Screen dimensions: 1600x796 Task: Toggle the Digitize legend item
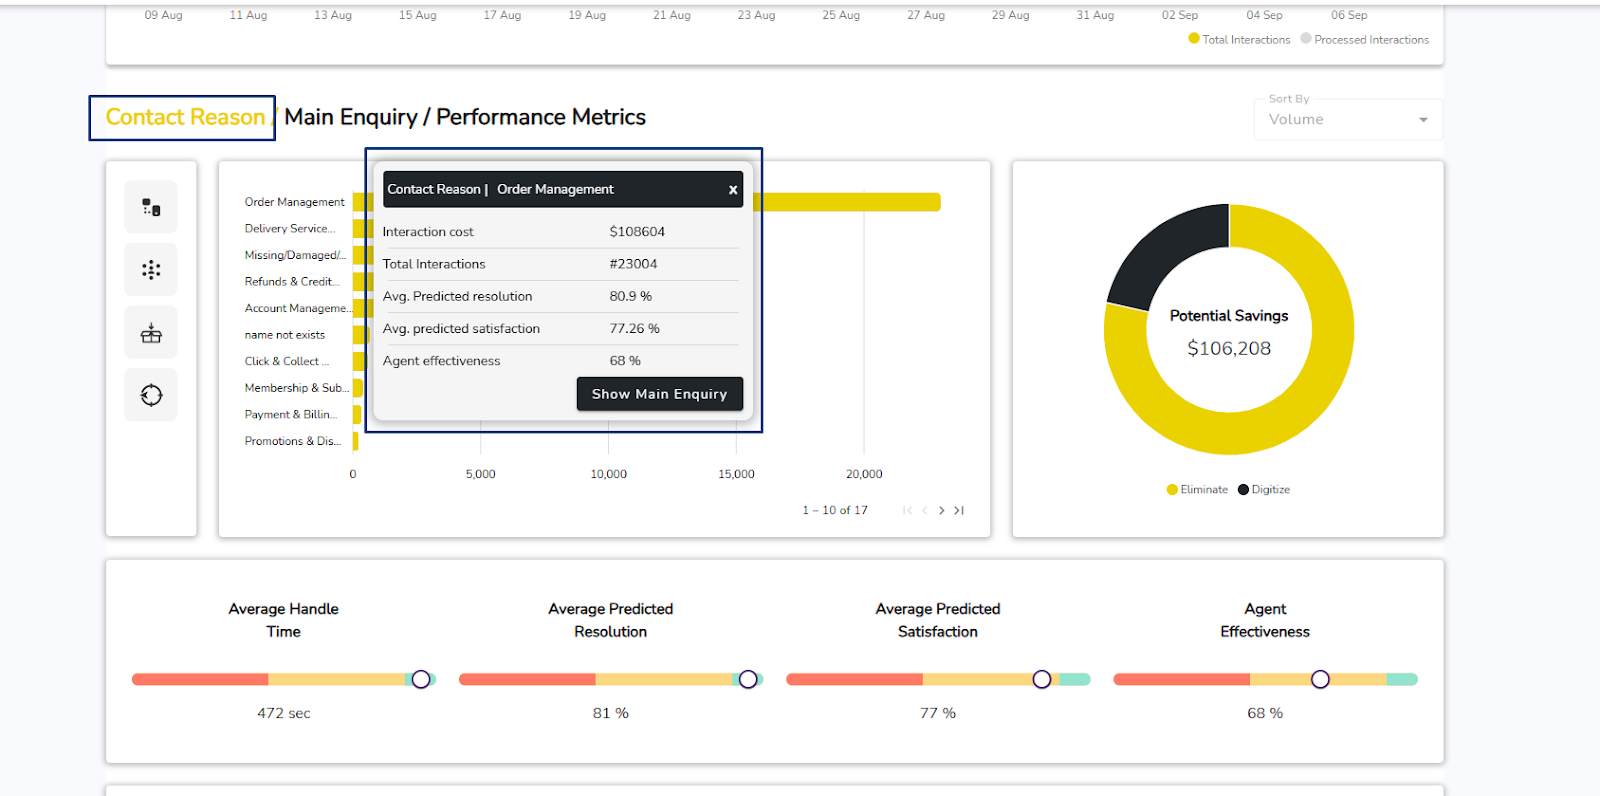point(1264,490)
